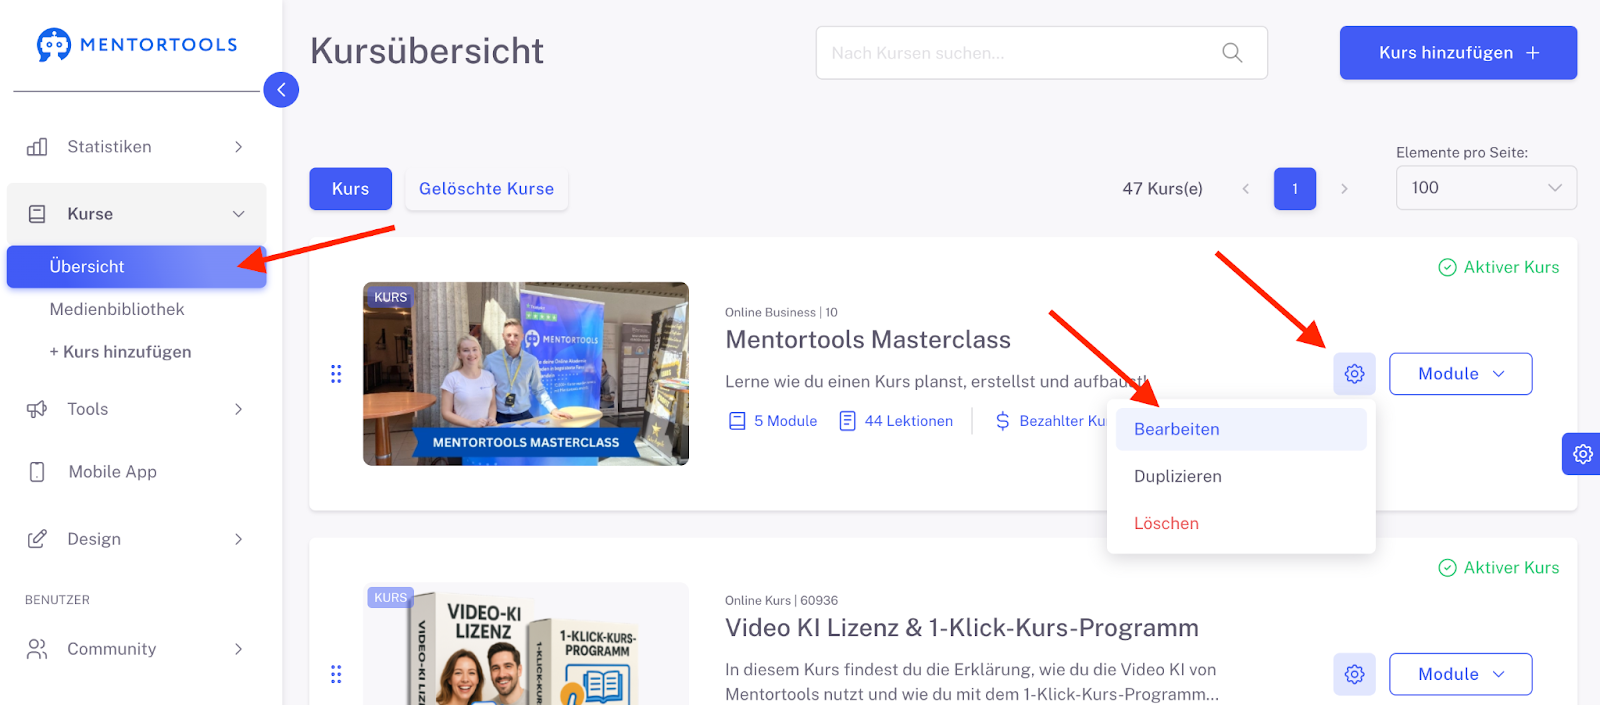
Task: Click the Aktiver Kurs checkmark on Video KI card
Action: pos(1447,568)
